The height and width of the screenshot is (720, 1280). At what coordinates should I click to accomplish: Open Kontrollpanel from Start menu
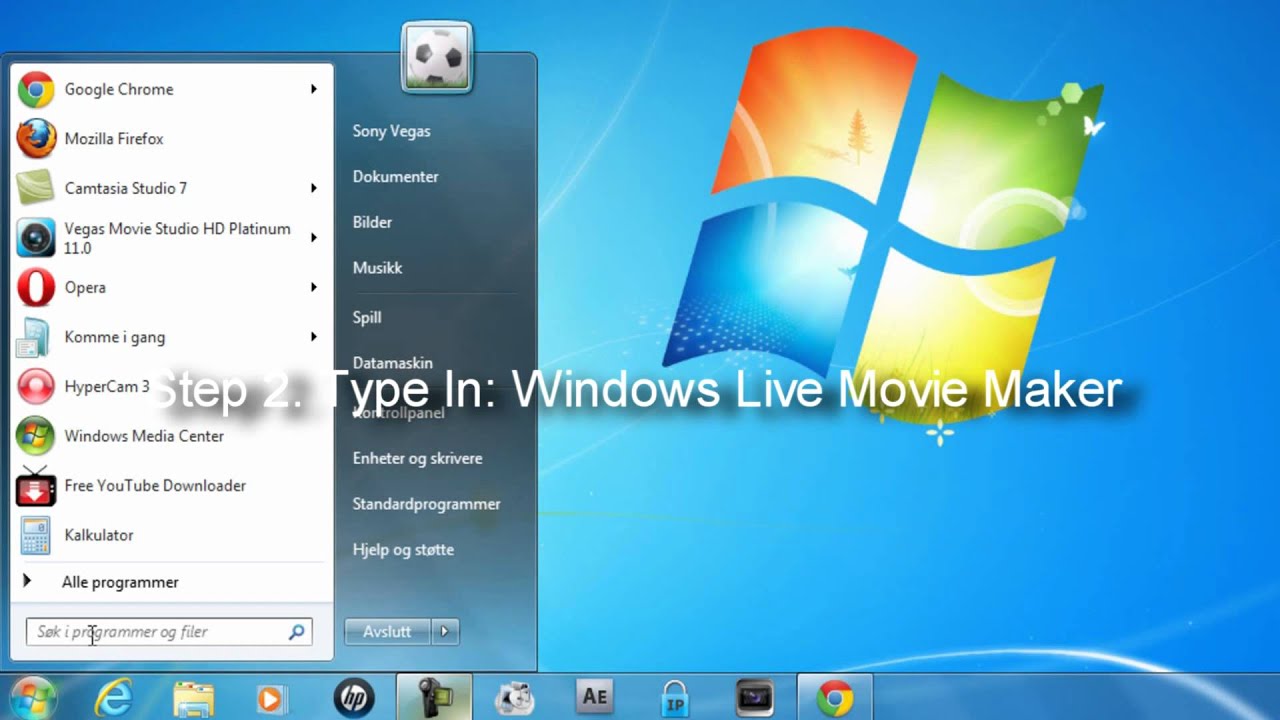(398, 413)
